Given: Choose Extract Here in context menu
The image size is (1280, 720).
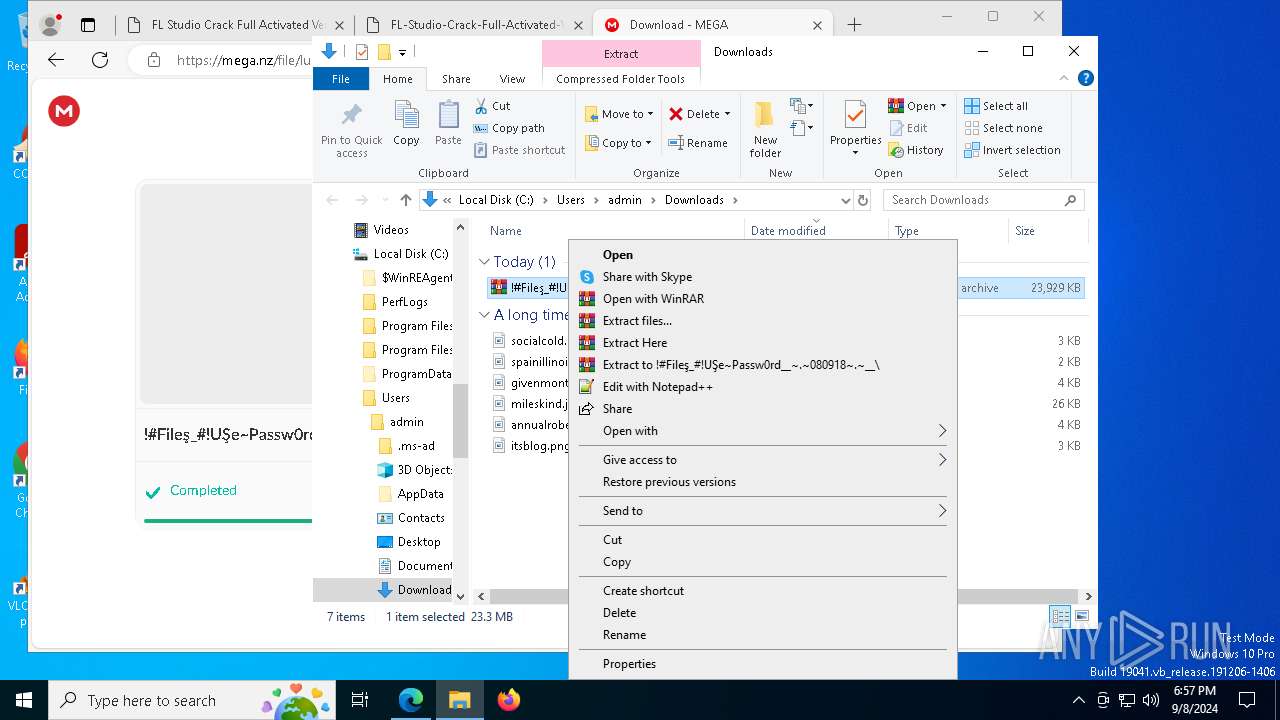Looking at the screenshot, I should point(762,343).
